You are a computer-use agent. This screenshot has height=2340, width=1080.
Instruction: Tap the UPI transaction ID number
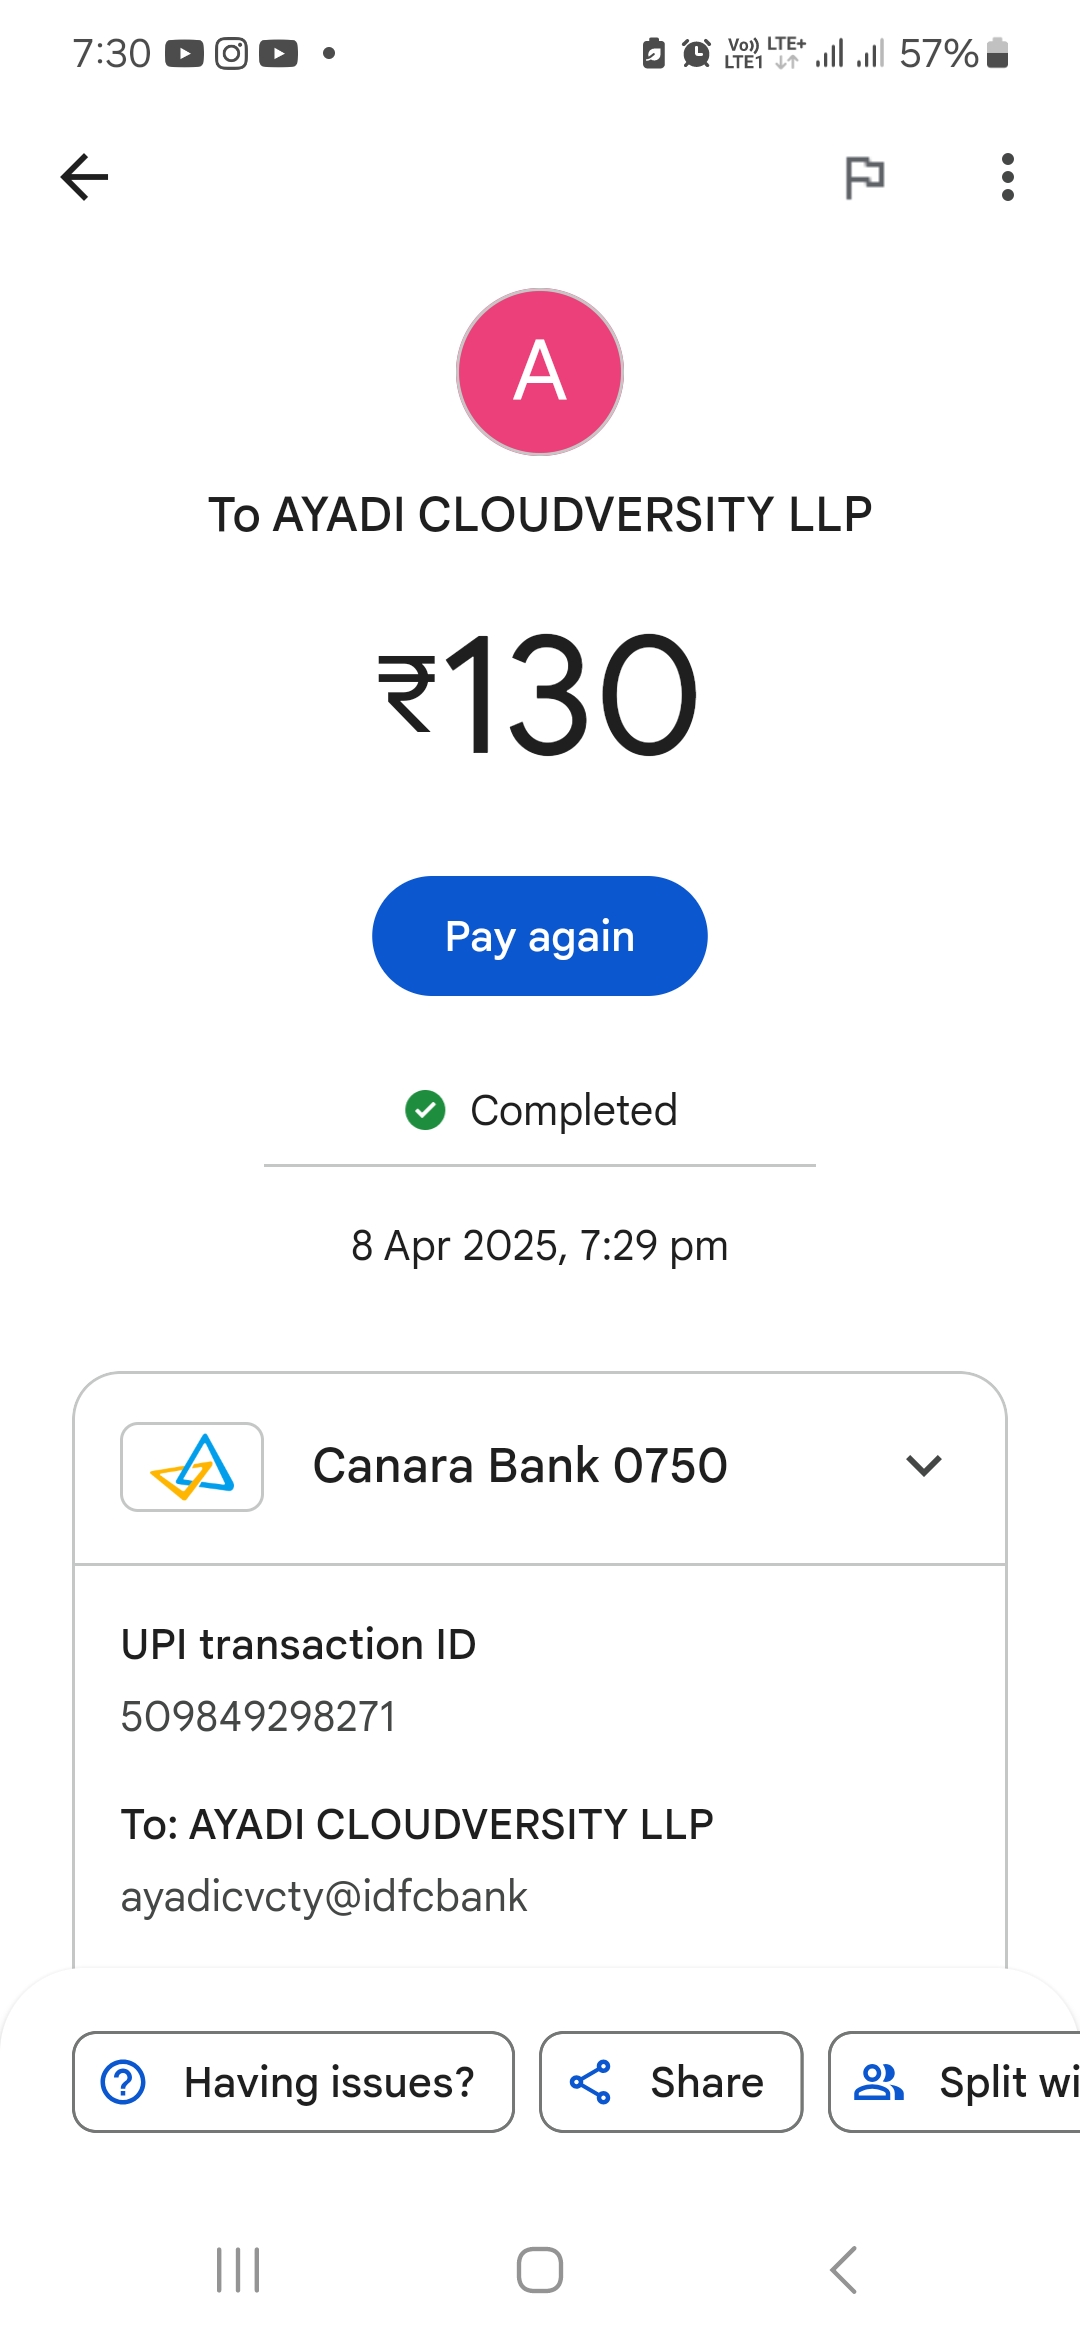point(259,1717)
